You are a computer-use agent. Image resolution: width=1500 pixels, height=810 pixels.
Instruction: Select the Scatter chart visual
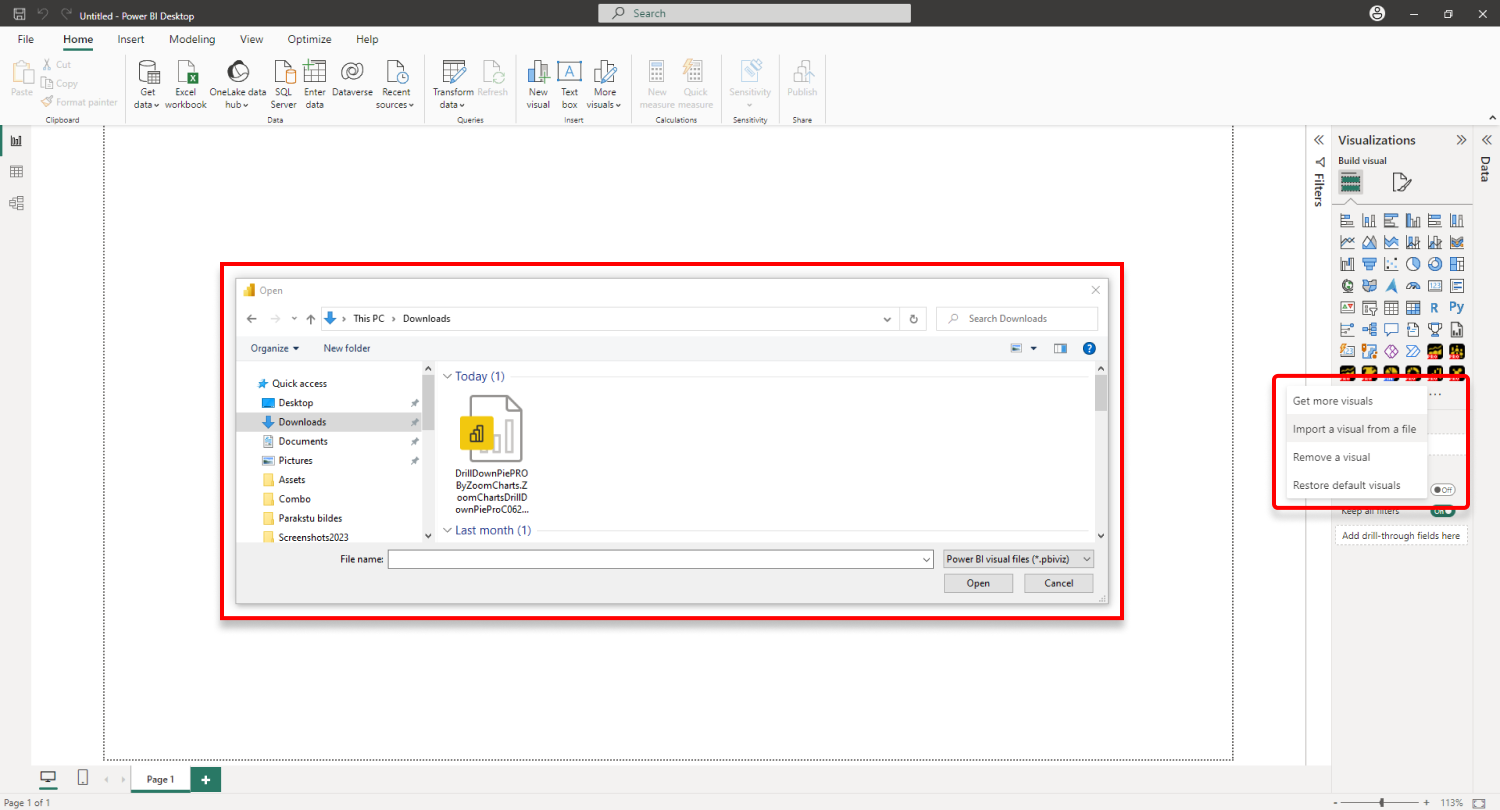click(x=1391, y=264)
